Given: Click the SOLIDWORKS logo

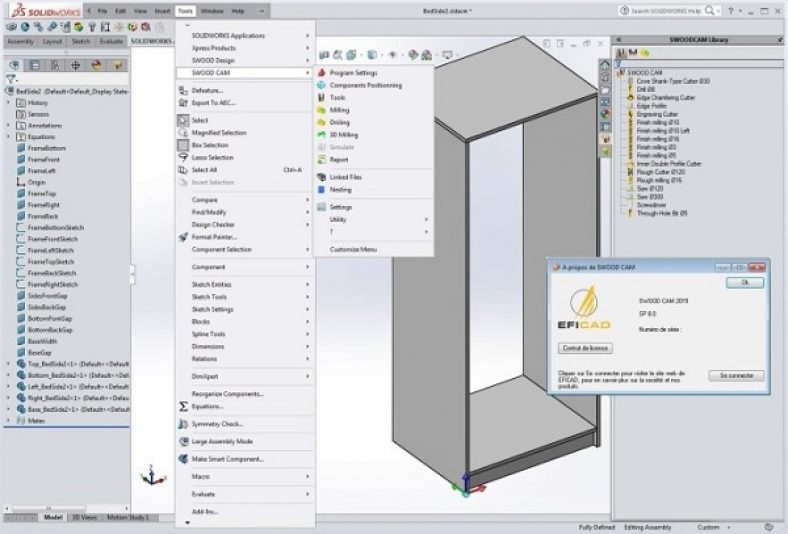Looking at the screenshot, I should (46, 10).
